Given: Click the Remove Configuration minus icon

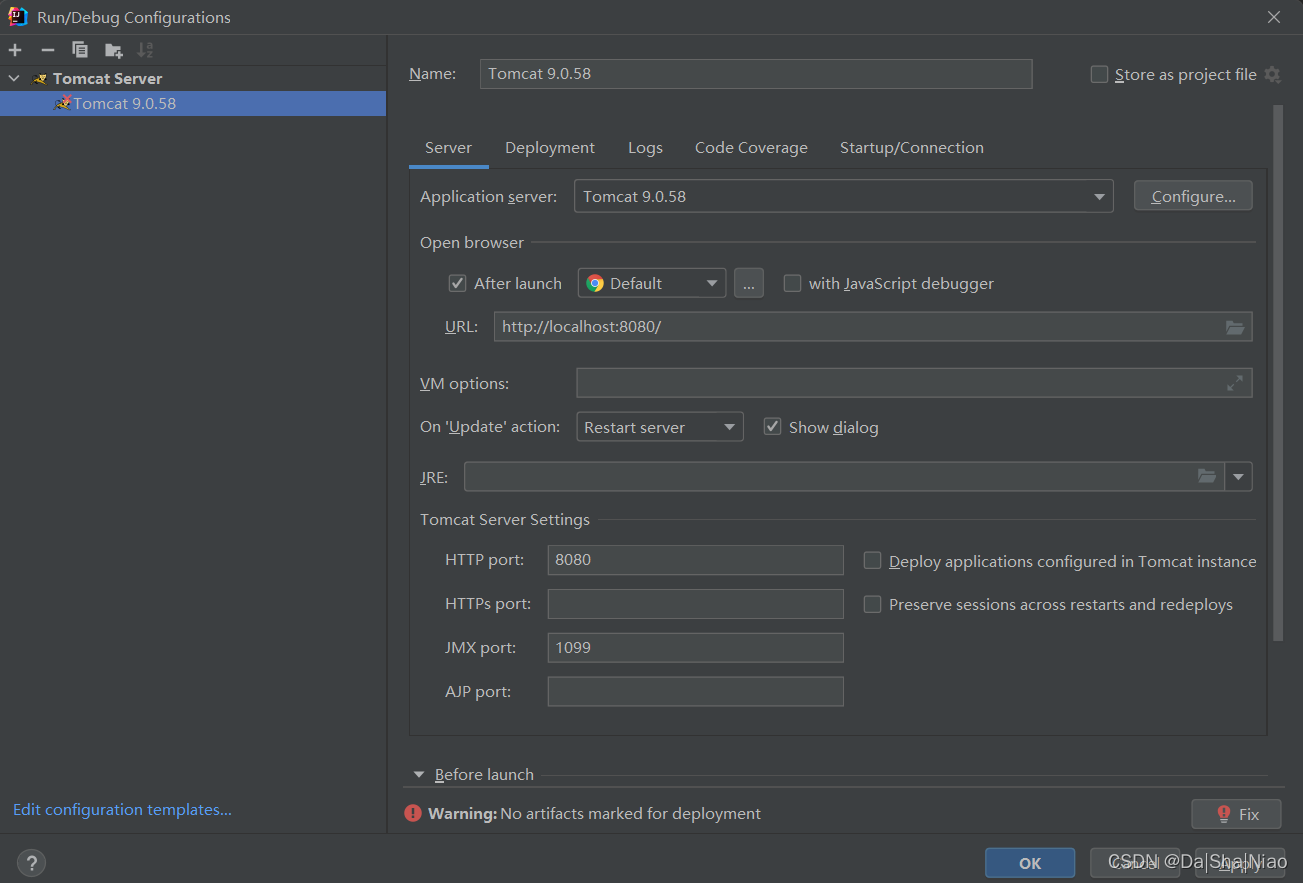Looking at the screenshot, I should point(47,50).
